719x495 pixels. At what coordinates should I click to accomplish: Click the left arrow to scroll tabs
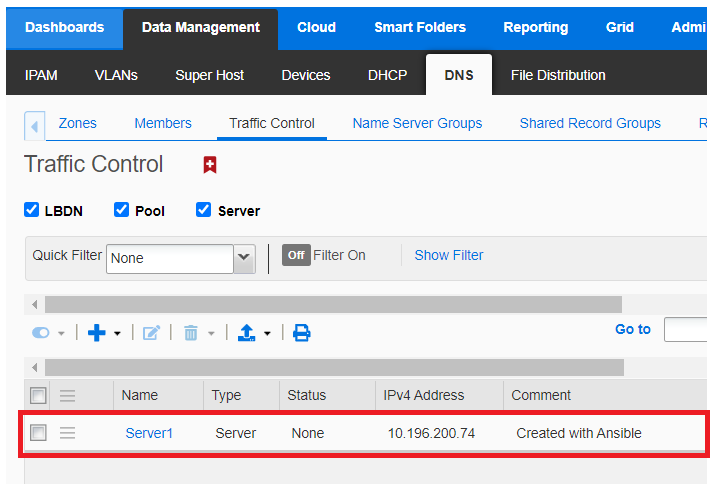coord(34,125)
